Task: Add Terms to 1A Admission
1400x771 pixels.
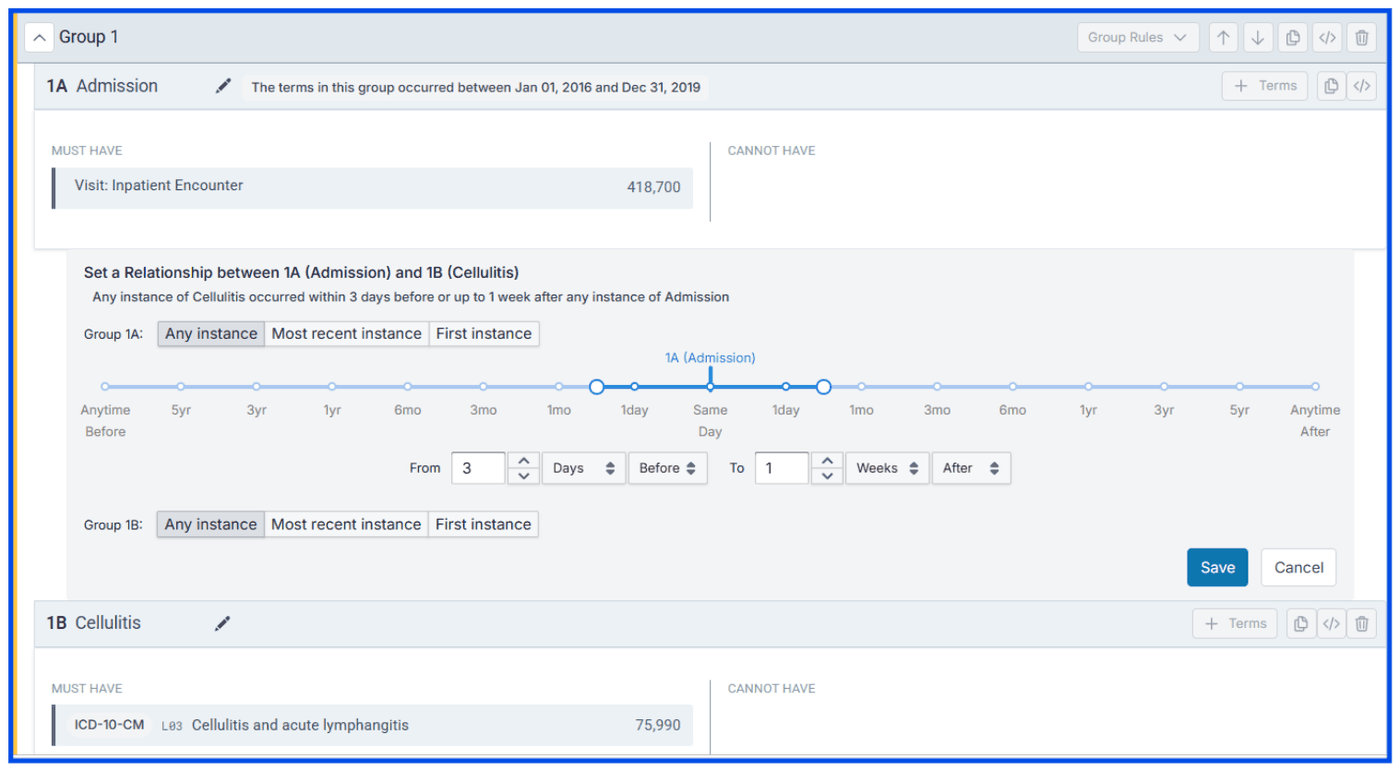Action: (x=1265, y=86)
